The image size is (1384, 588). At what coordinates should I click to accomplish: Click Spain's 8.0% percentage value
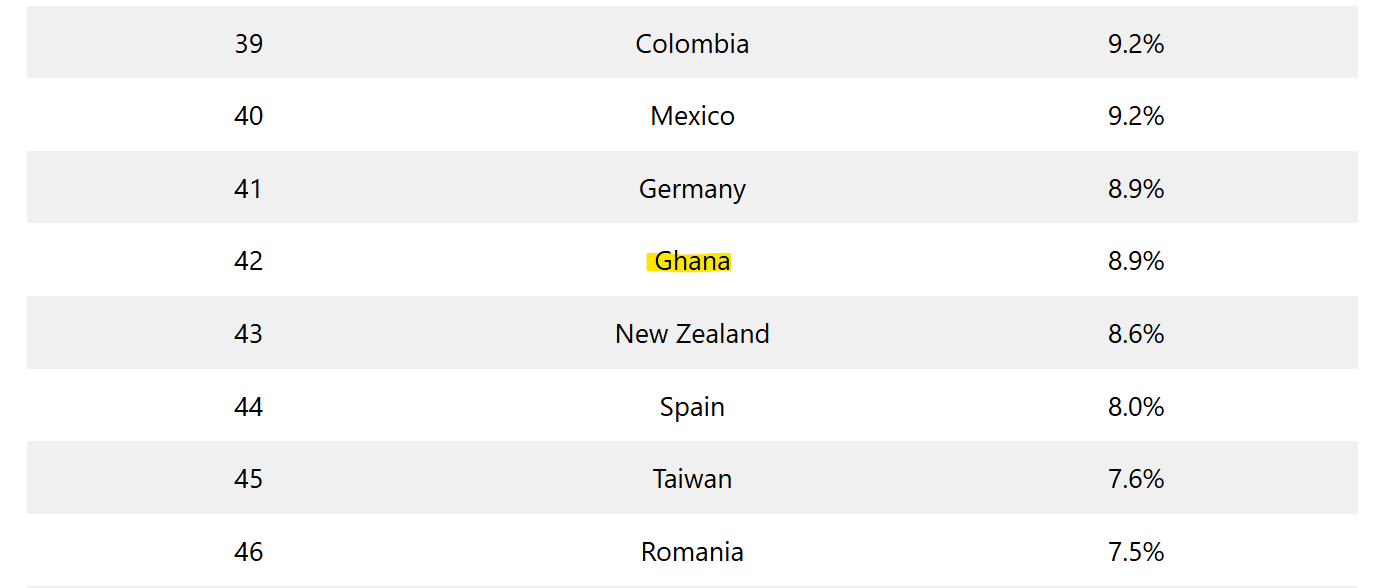pos(1136,407)
